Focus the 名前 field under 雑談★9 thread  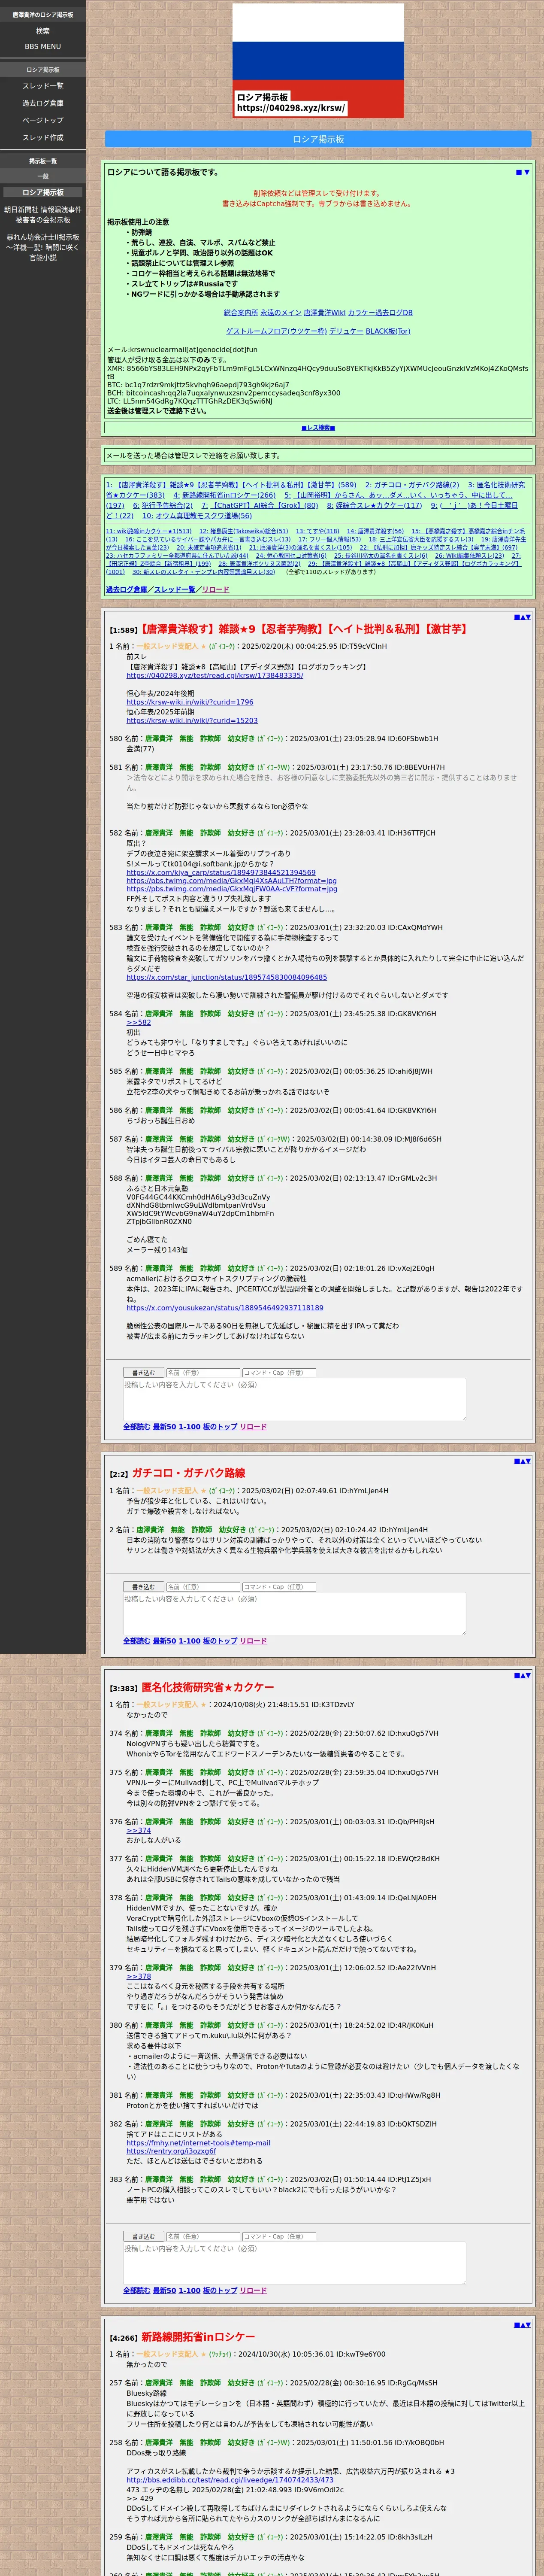(x=203, y=1372)
